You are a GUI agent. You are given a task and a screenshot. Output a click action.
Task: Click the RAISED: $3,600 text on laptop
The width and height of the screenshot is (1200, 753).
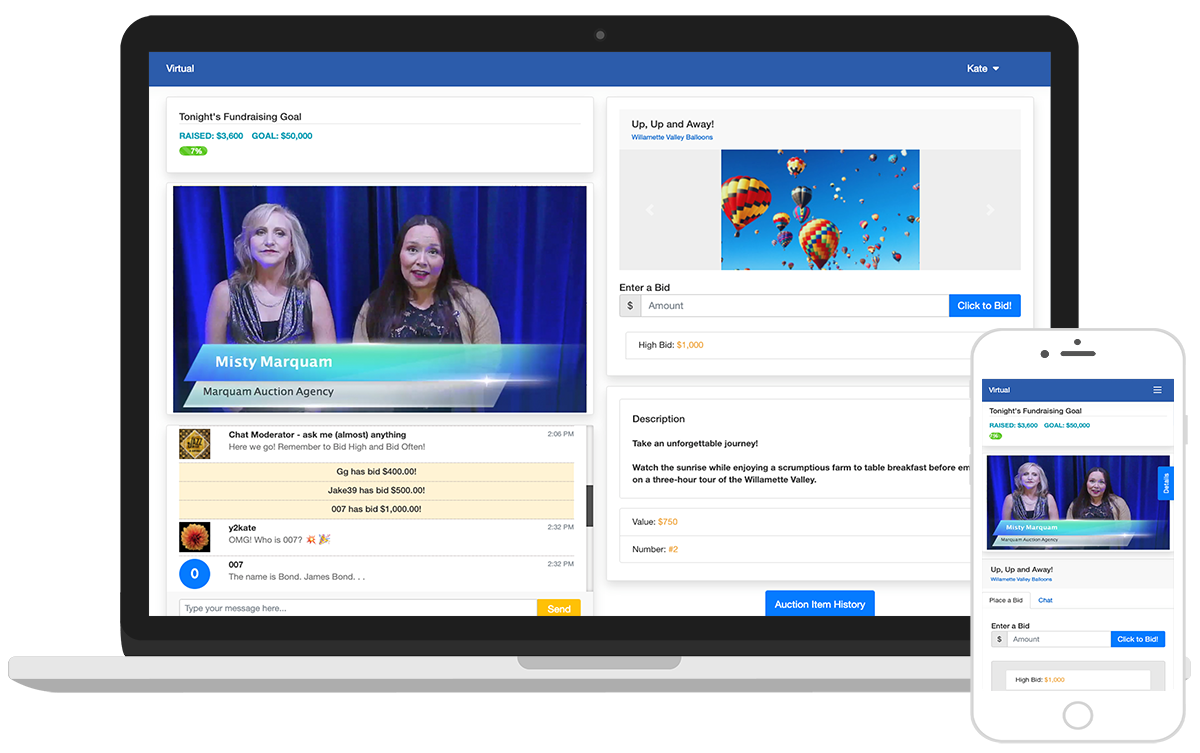pyautogui.click(x=211, y=136)
